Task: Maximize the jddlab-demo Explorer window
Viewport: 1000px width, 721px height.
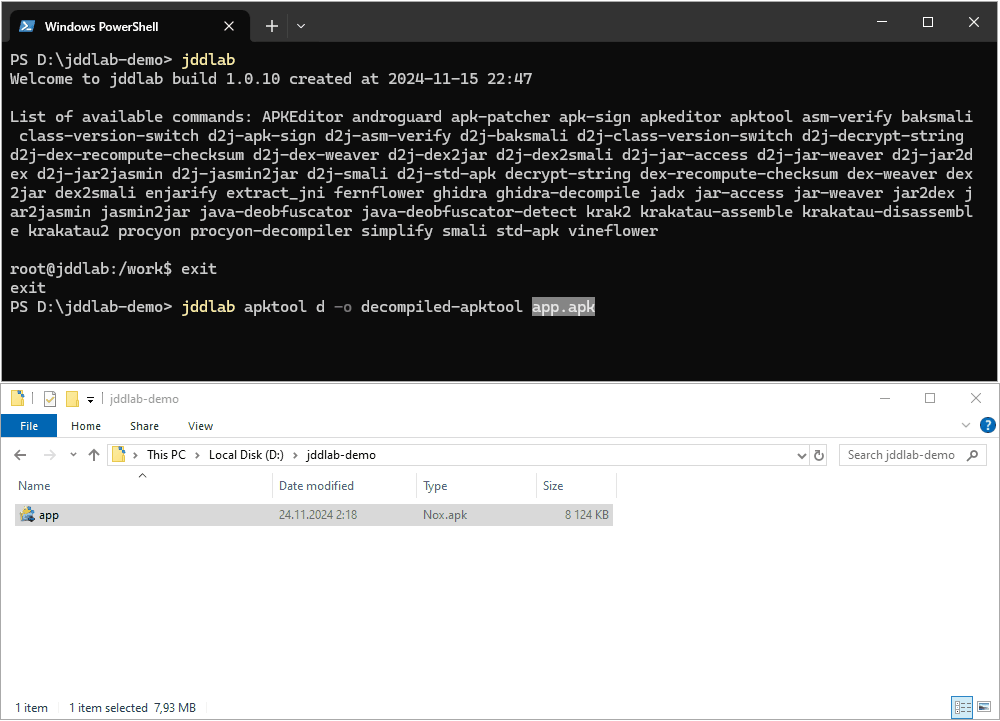Action: (x=930, y=398)
